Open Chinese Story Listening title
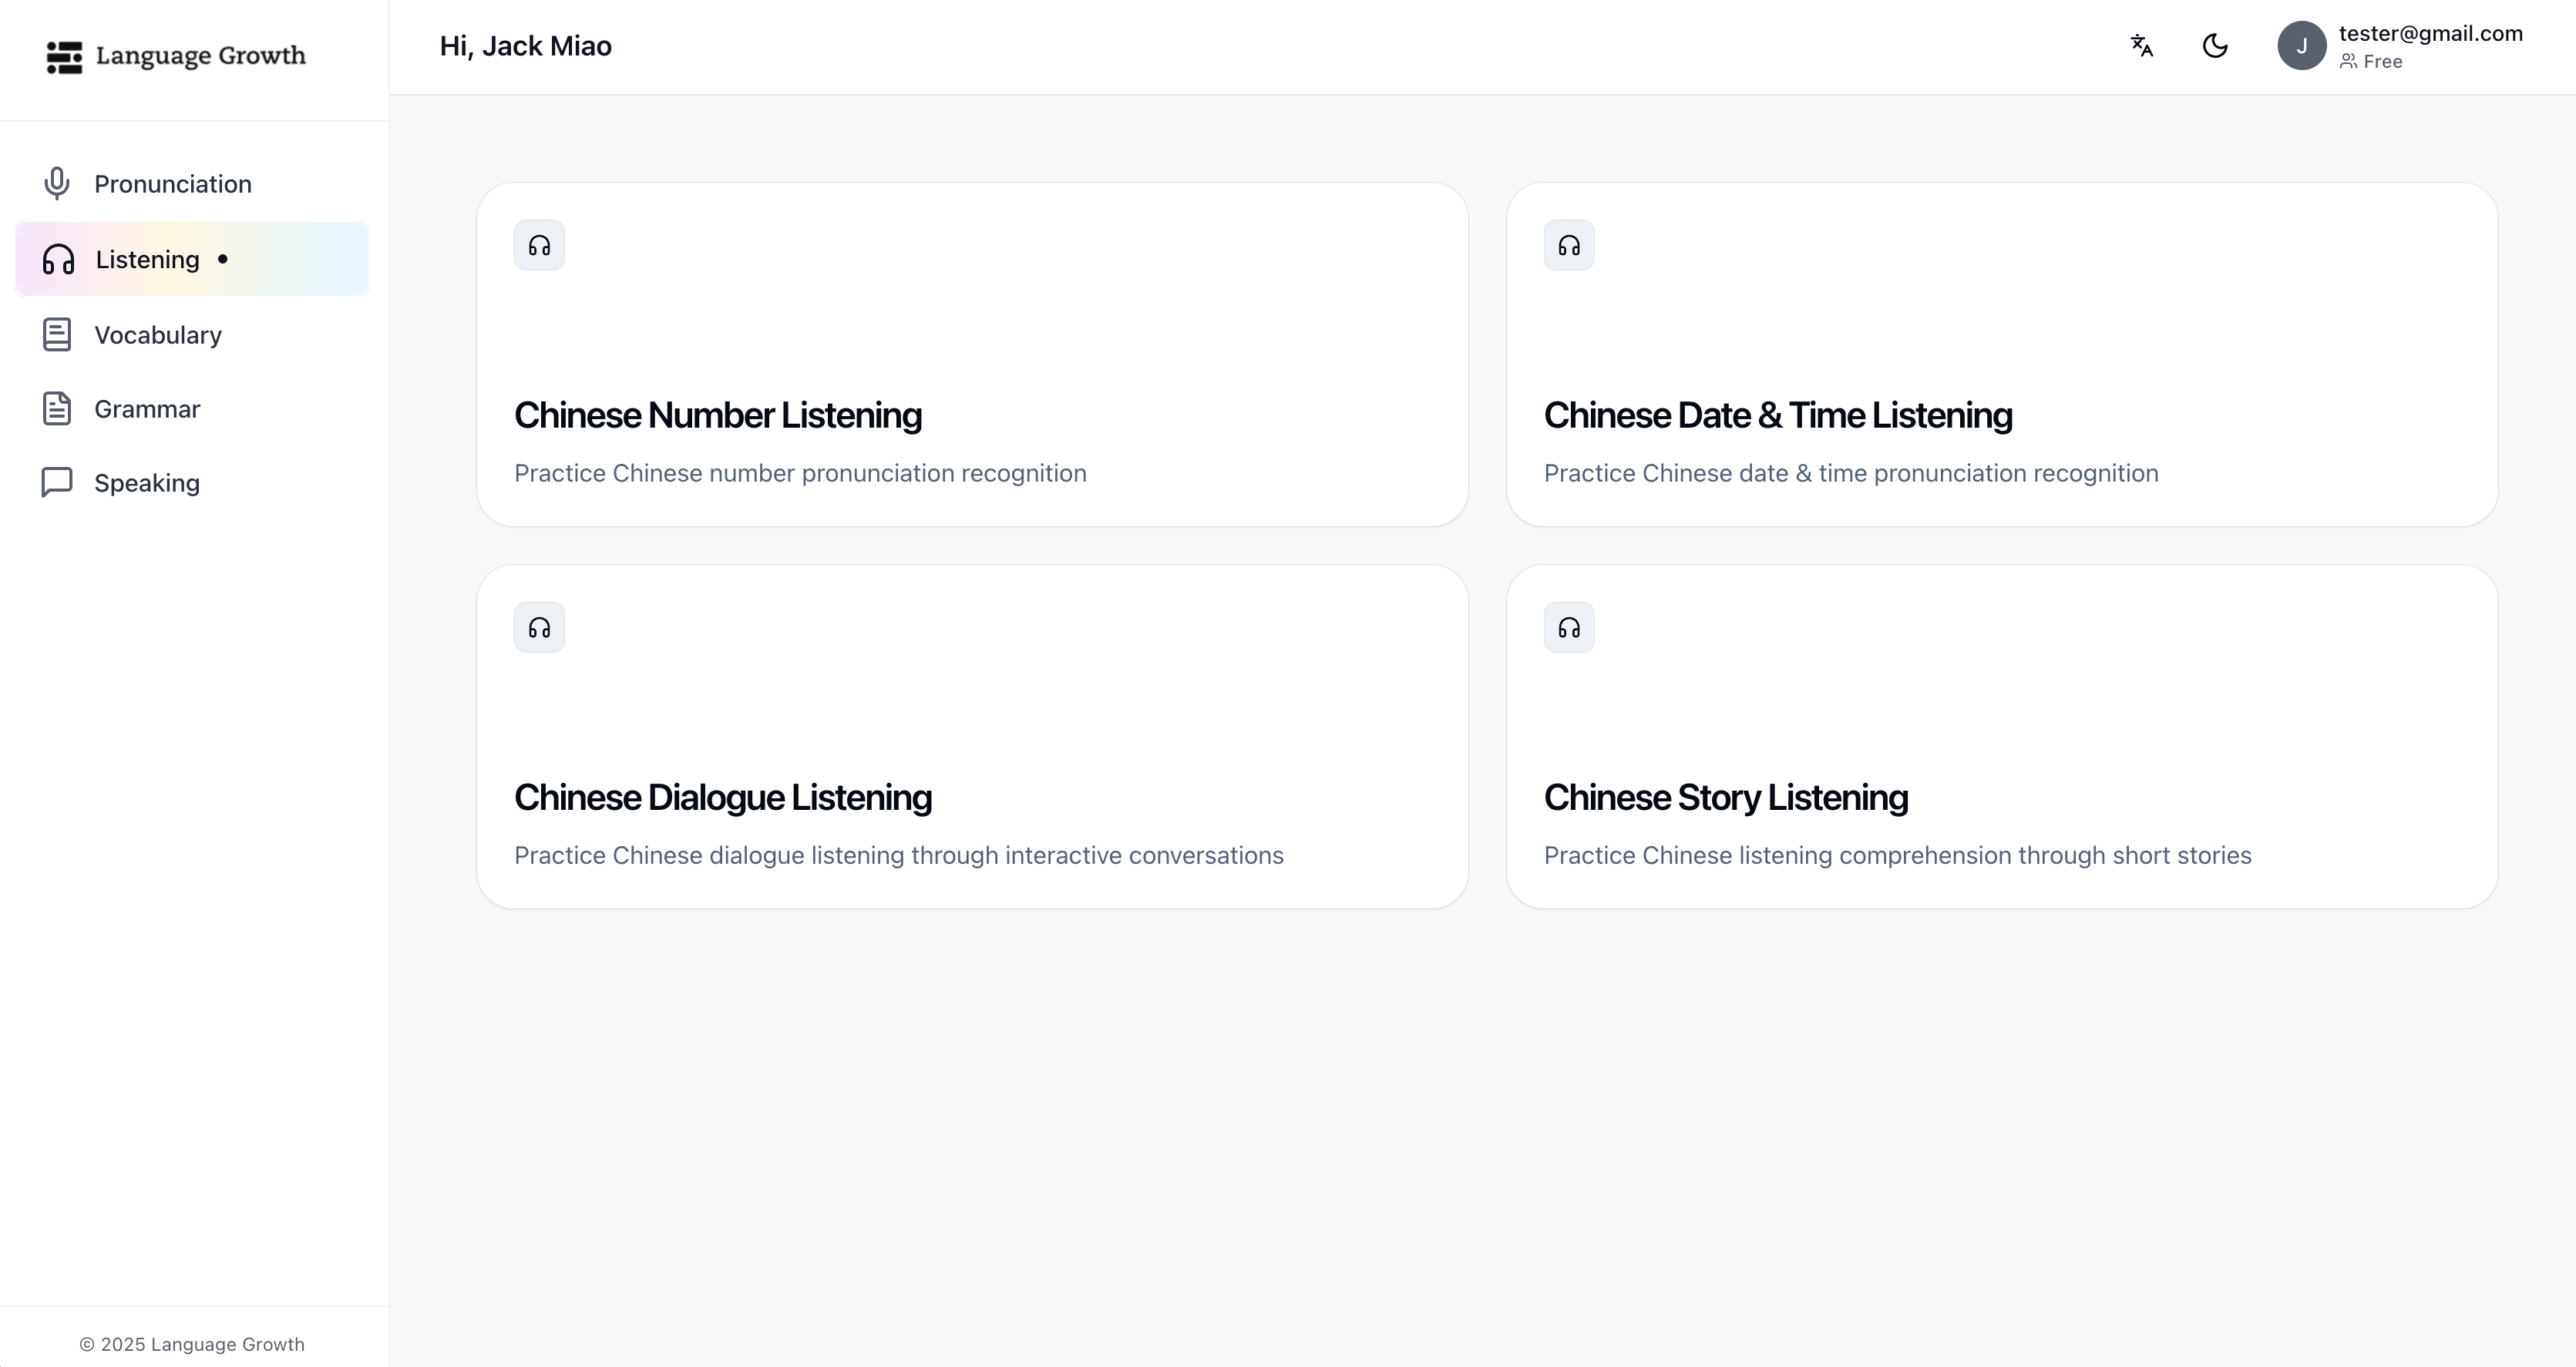Viewport: 2576px width, 1367px height. click(x=1725, y=798)
